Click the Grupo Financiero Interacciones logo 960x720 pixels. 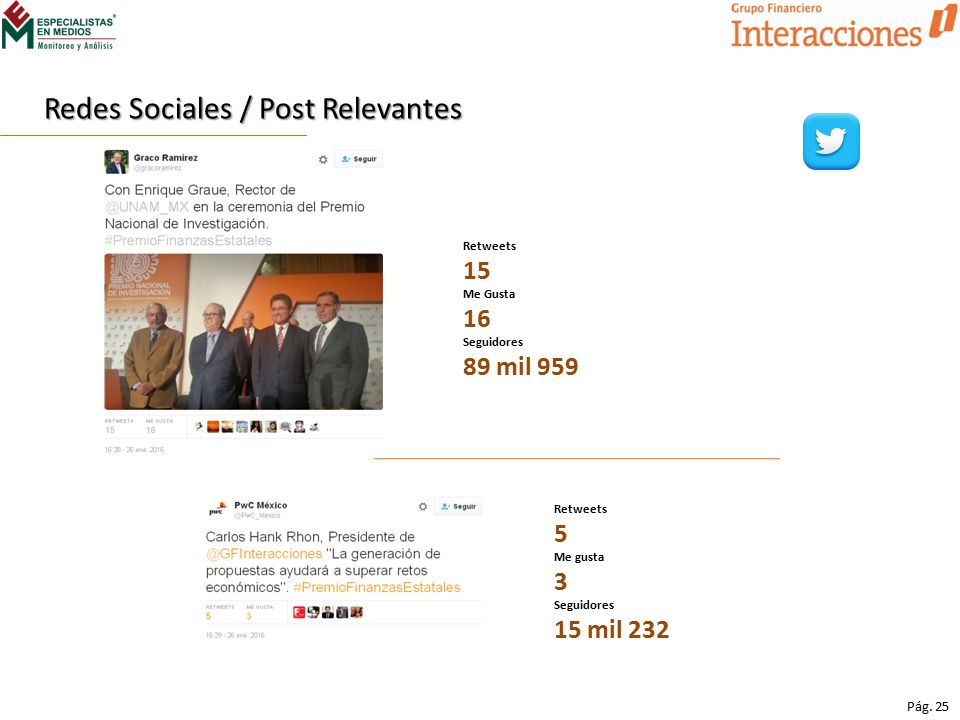pos(844,26)
